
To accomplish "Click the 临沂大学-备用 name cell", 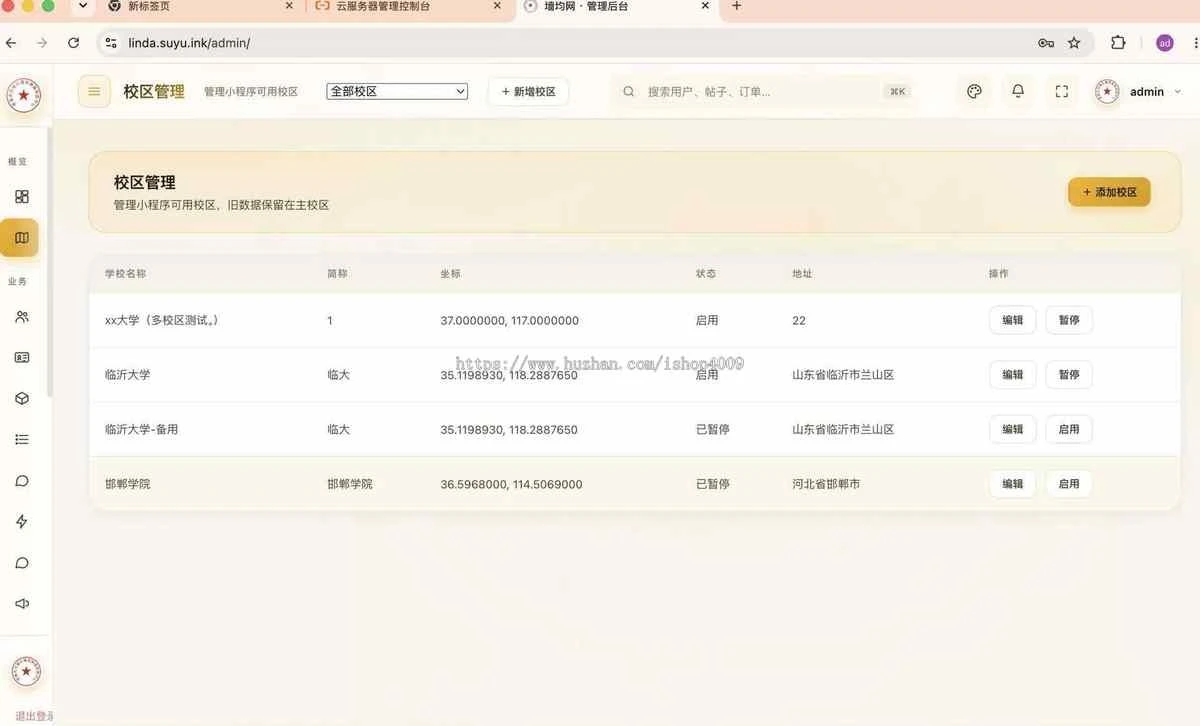I will click(x=141, y=429).
